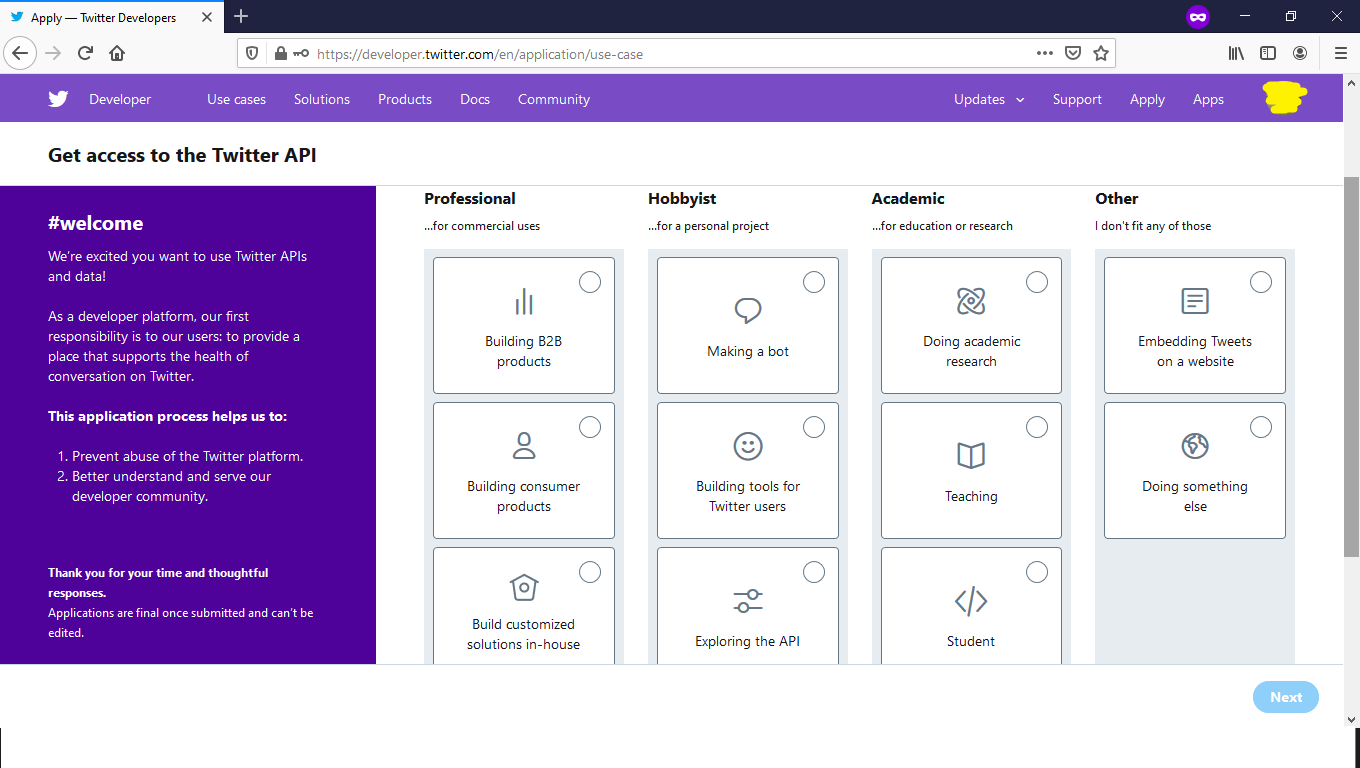Open the Community menu item
The height and width of the screenshot is (768, 1360).
(x=554, y=99)
